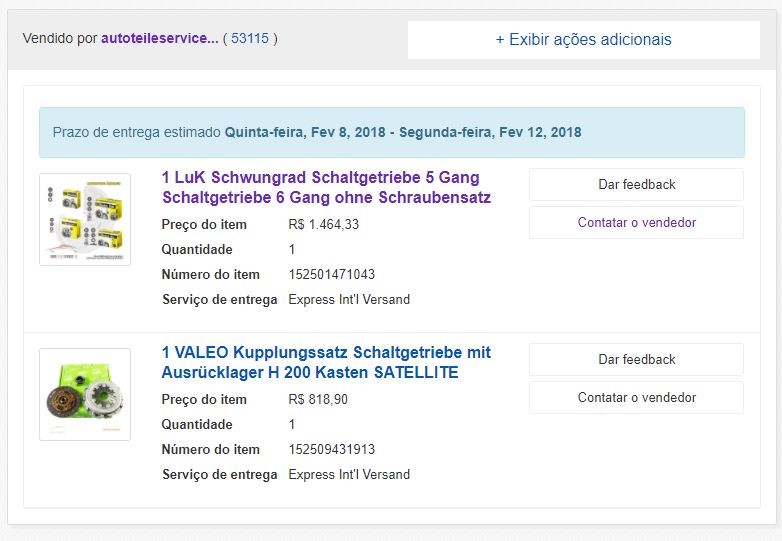Contact seller about LuK Schwungrad item
Image resolution: width=782 pixels, height=541 pixels.
(636, 222)
